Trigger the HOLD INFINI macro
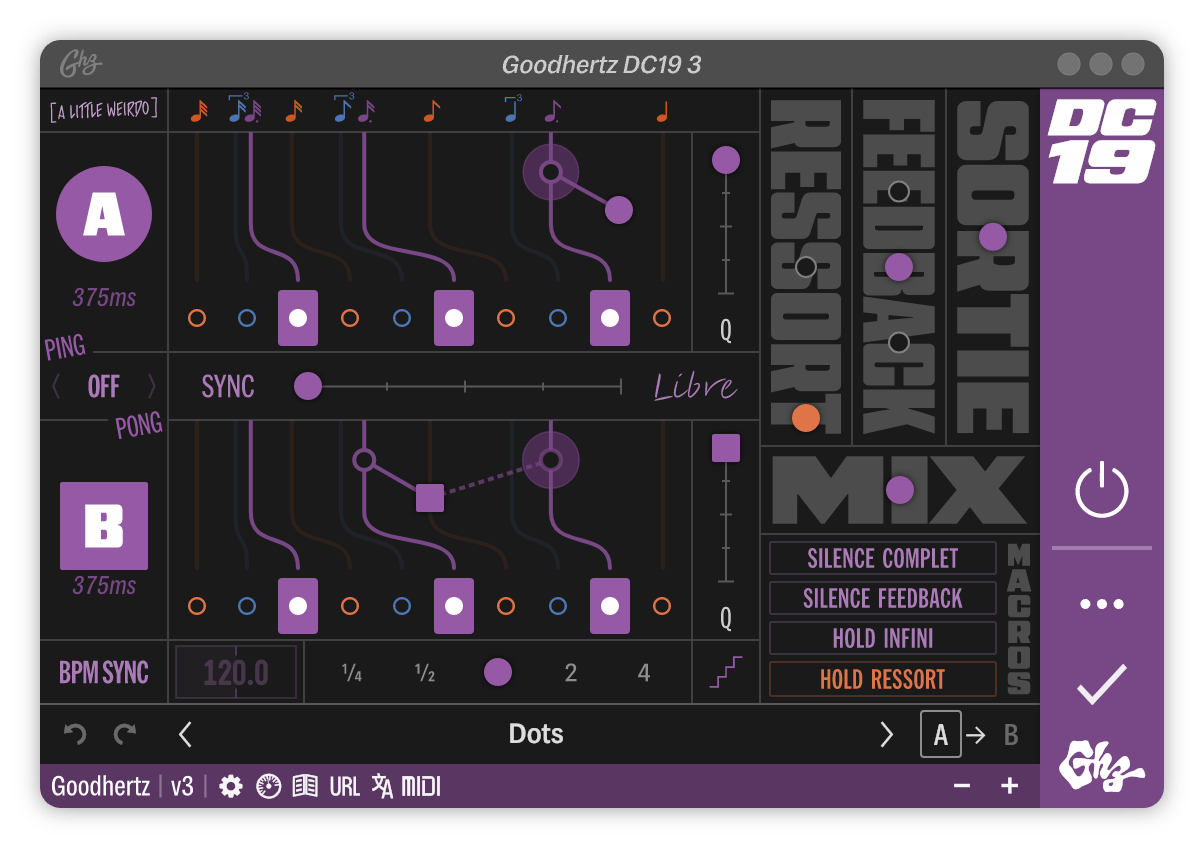1204x848 pixels. click(x=881, y=638)
